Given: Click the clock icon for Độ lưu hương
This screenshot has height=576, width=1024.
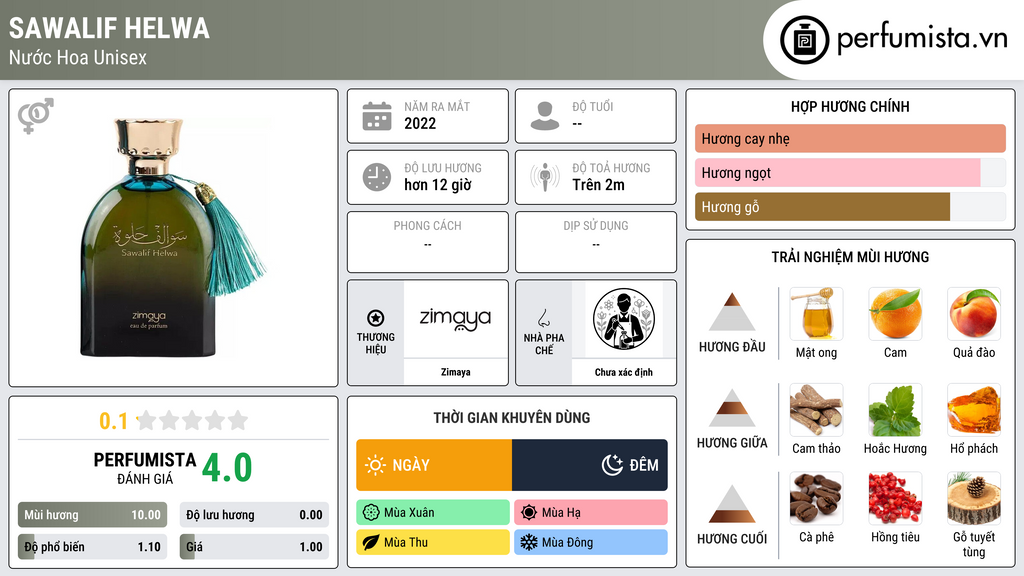Looking at the screenshot, I should (x=377, y=177).
